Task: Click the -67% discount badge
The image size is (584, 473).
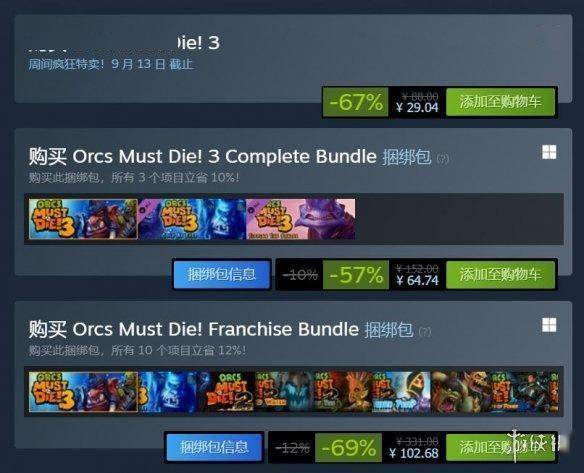Action: point(356,102)
